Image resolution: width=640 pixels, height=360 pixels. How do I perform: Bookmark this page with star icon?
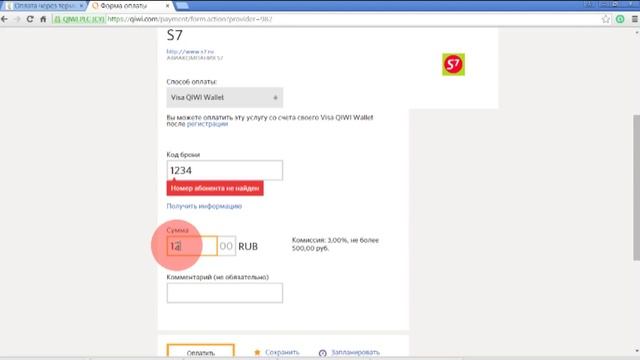[606, 19]
